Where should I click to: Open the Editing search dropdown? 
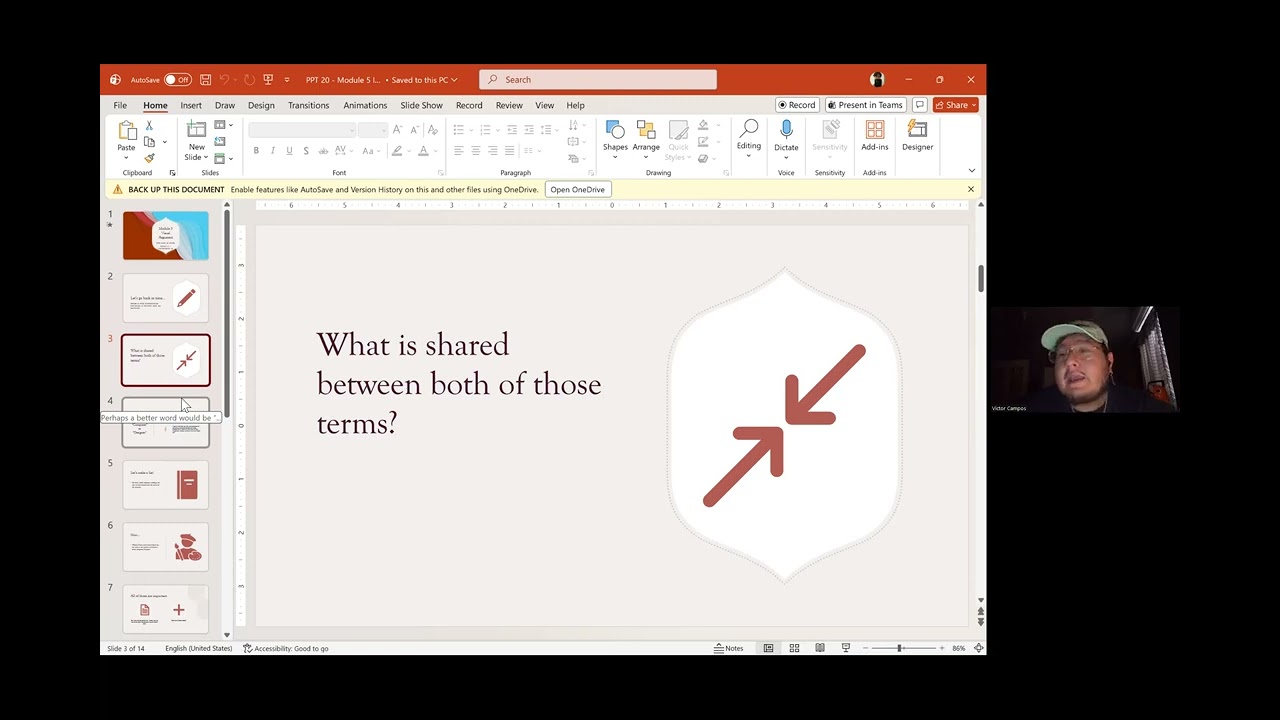coord(748,139)
